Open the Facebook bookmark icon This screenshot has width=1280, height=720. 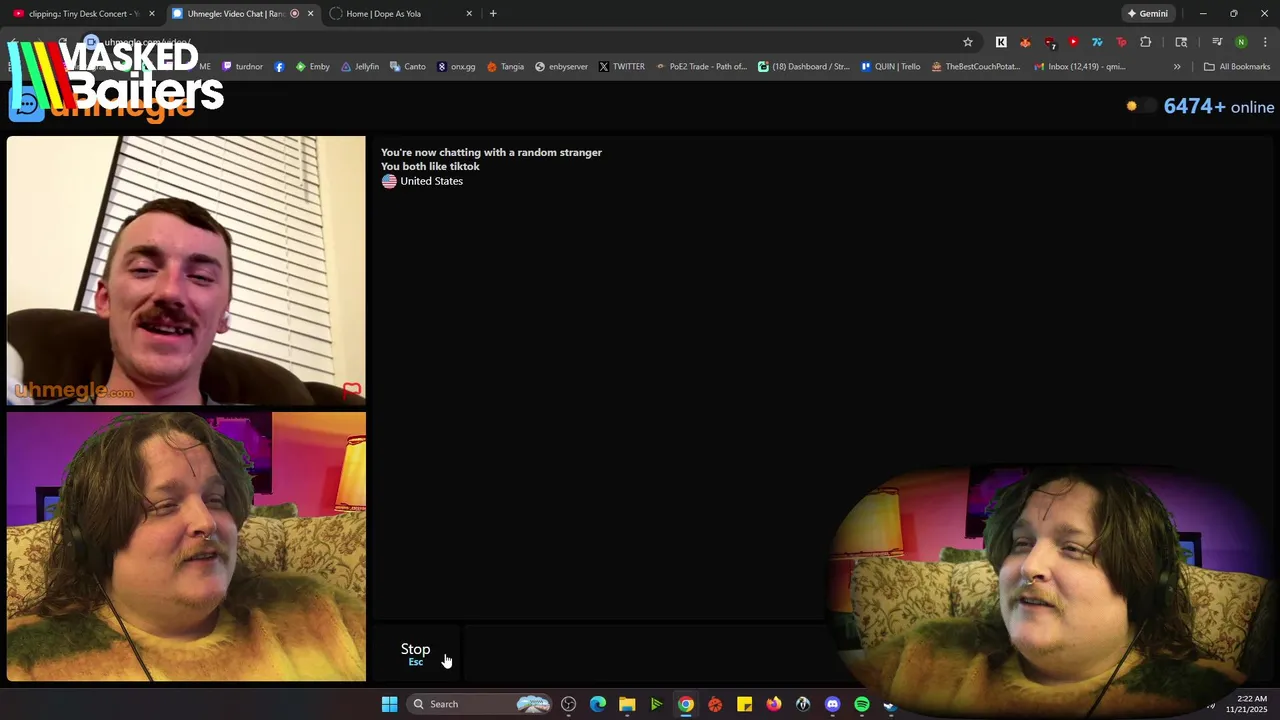279,67
